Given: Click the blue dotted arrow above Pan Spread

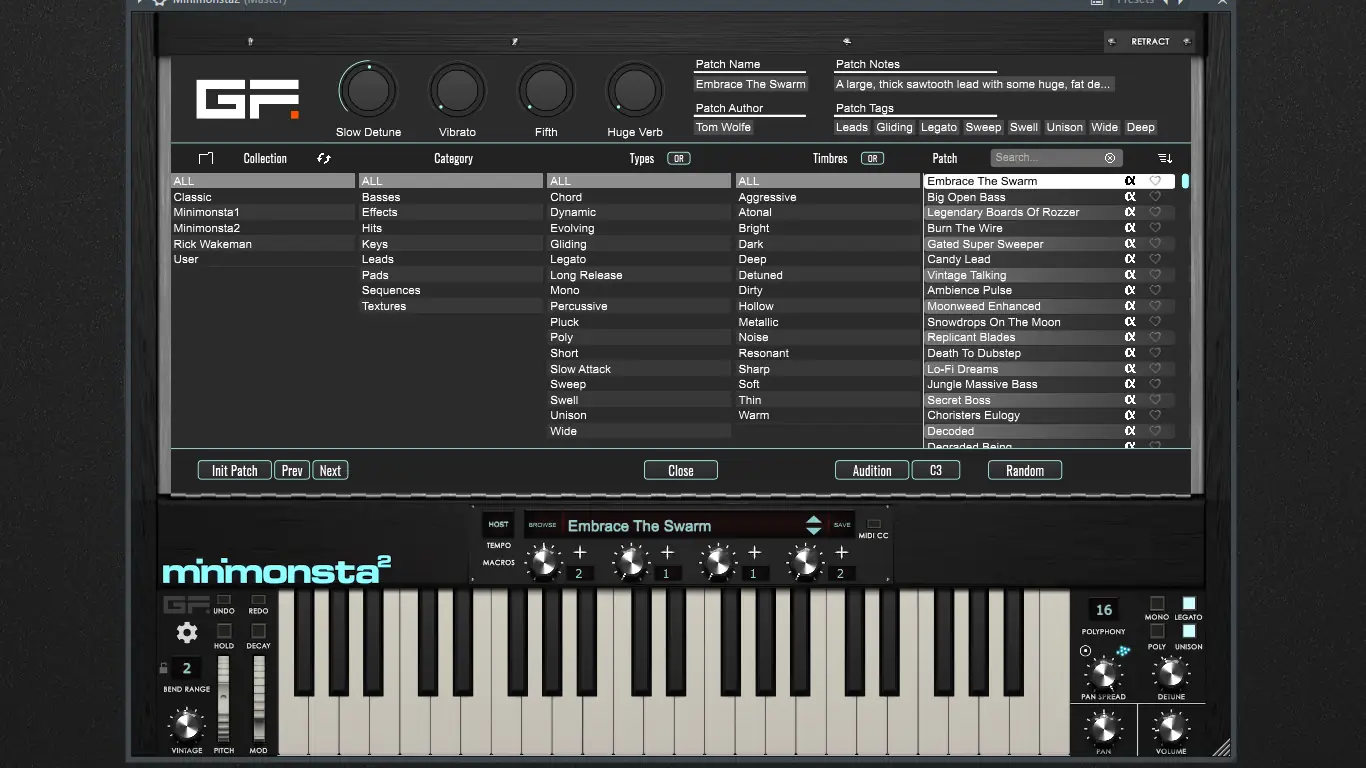Looking at the screenshot, I should coord(1123,651).
